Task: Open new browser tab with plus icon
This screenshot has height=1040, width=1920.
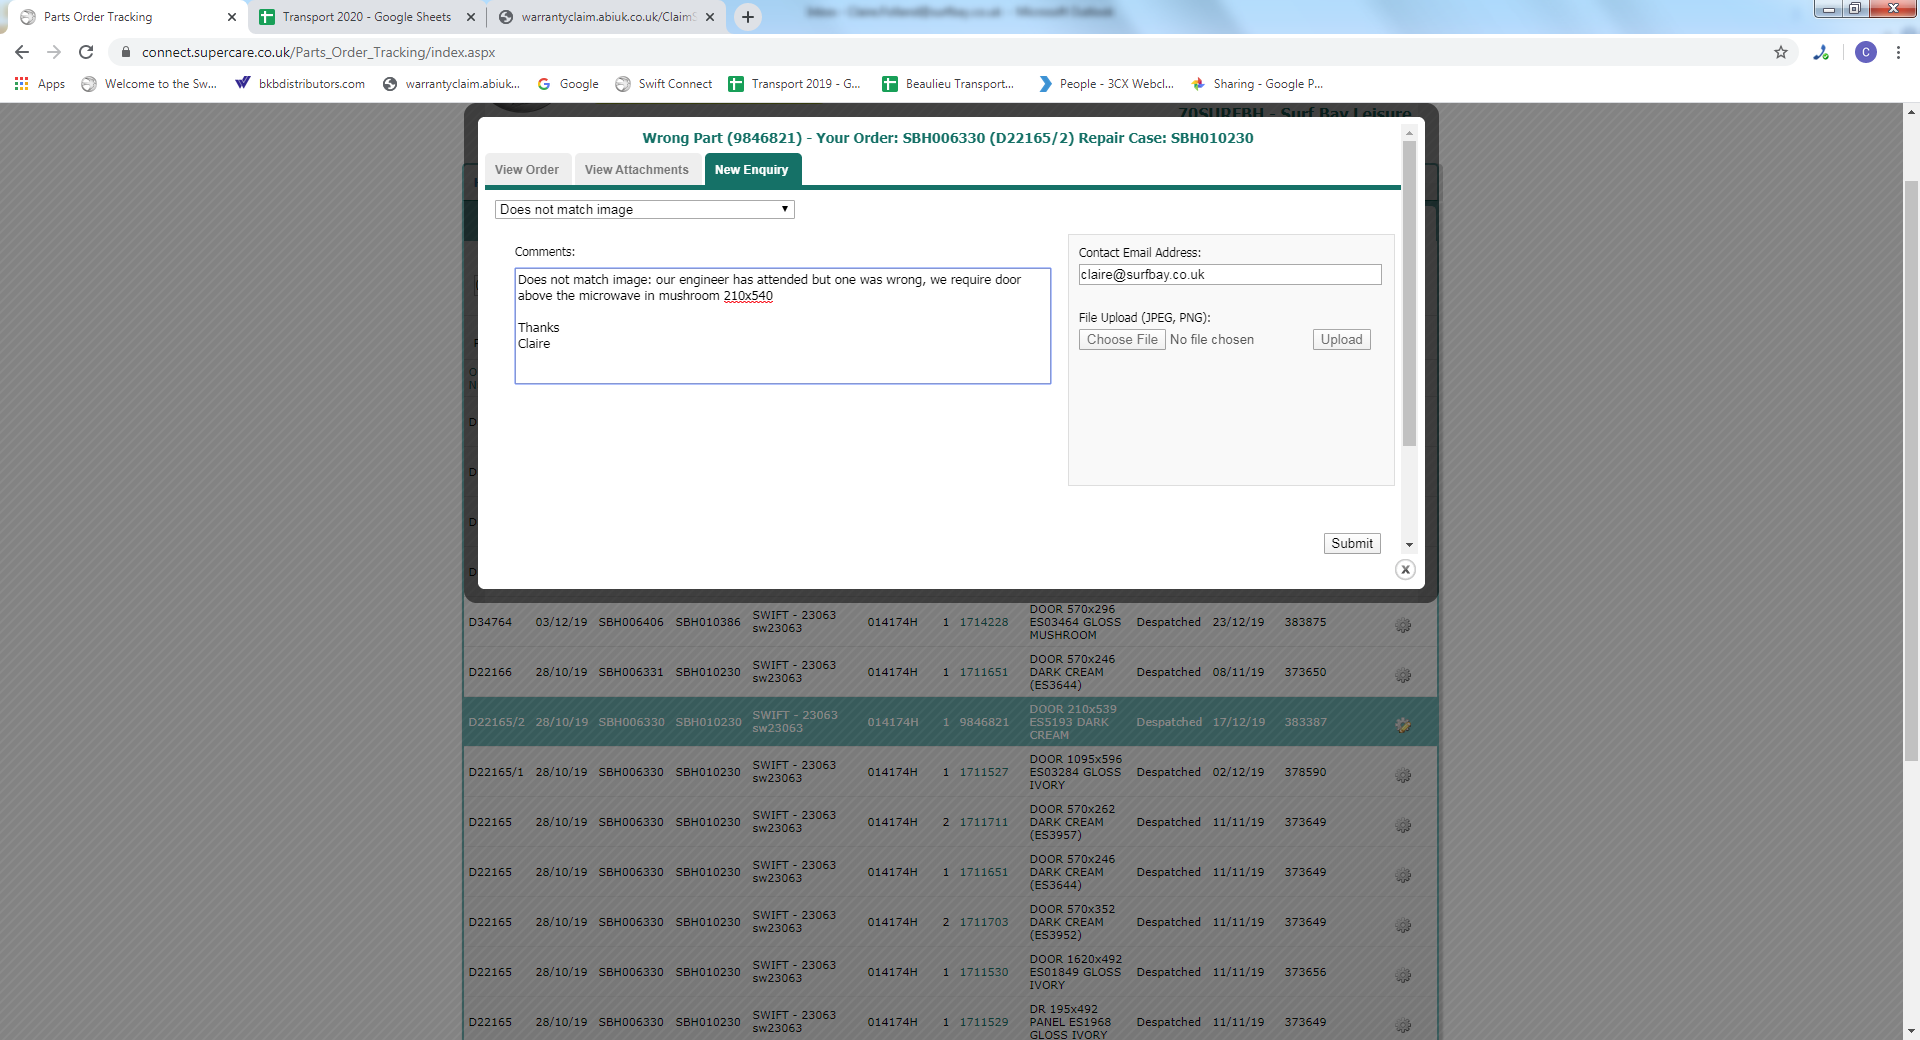Action: [x=747, y=17]
